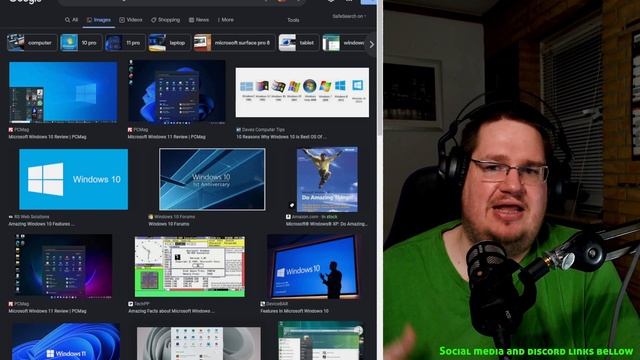The width and height of the screenshot is (640, 360).
Task: Expand the More search options menu
Action: click(x=226, y=20)
